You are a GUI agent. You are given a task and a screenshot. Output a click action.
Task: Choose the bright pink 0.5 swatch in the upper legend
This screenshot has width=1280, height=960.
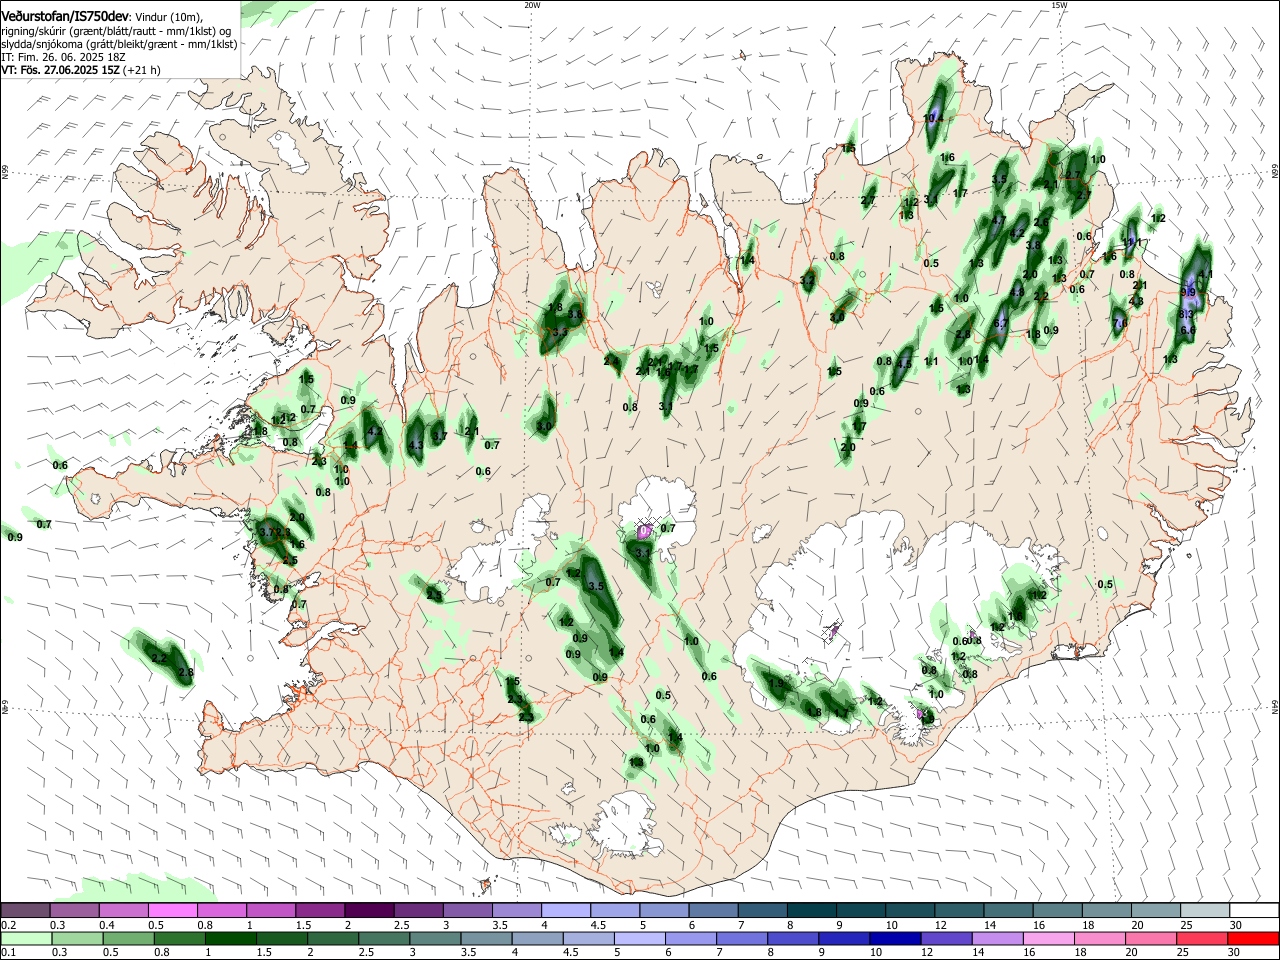click(173, 911)
